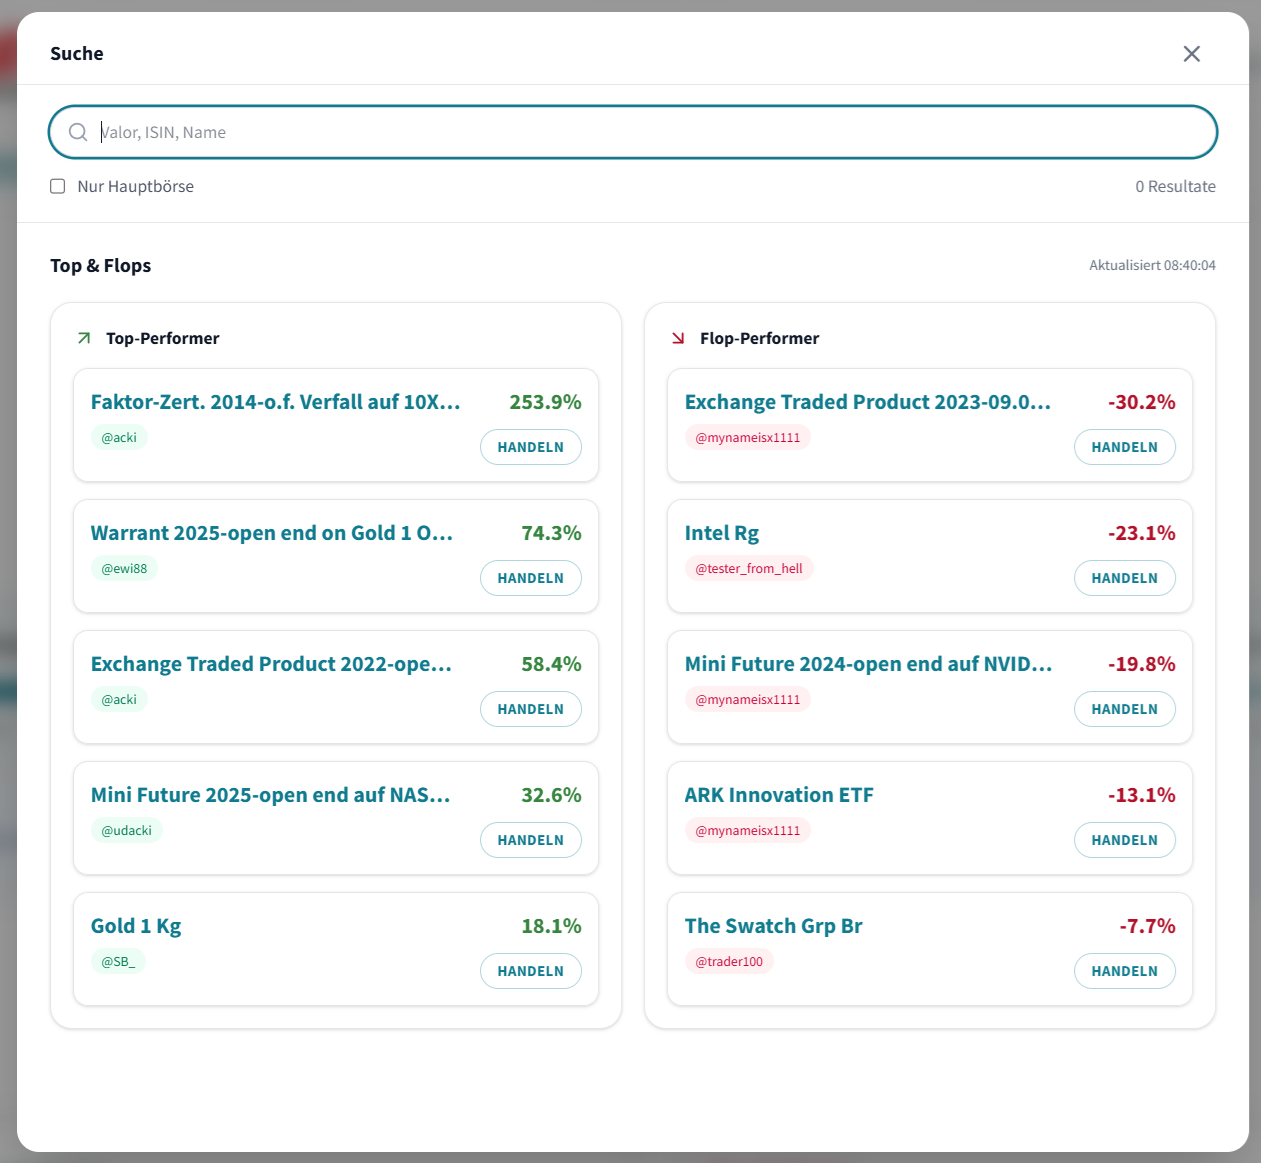Select the @tester_from_hell user tag
The height and width of the screenshot is (1163, 1261).
coord(749,569)
